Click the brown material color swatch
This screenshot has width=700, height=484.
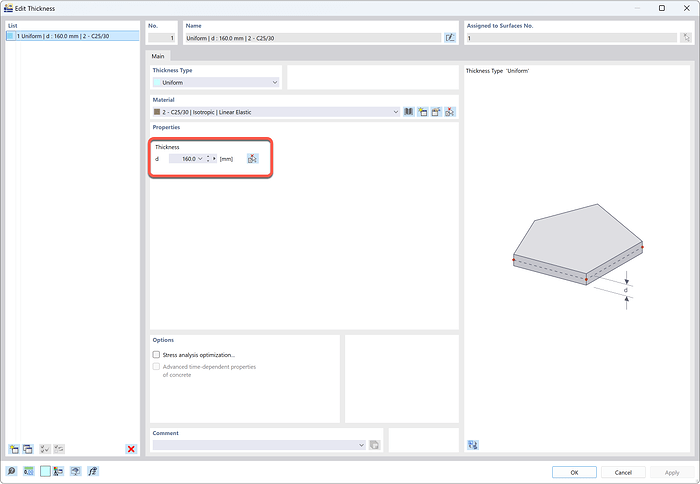coord(157,112)
